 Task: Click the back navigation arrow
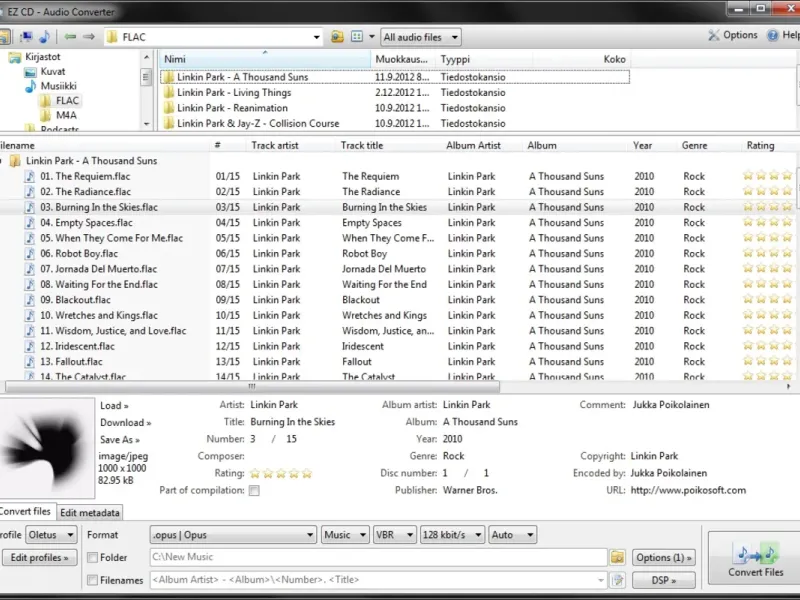pos(70,37)
